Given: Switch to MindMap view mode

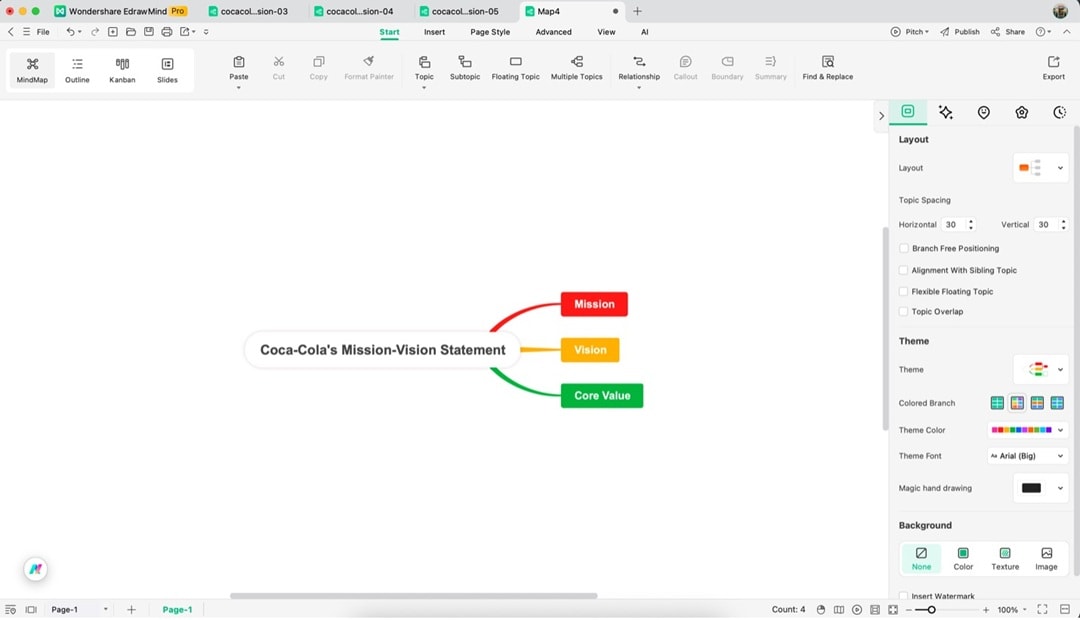Looking at the screenshot, I should click(32, 70).
